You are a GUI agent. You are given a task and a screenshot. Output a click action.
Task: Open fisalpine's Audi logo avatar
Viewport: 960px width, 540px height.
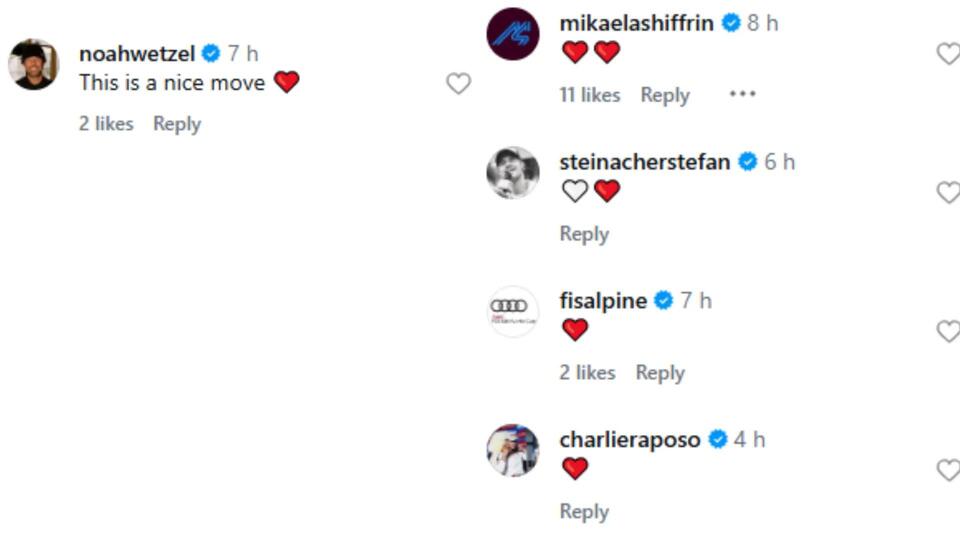click(x=513, y=311)
